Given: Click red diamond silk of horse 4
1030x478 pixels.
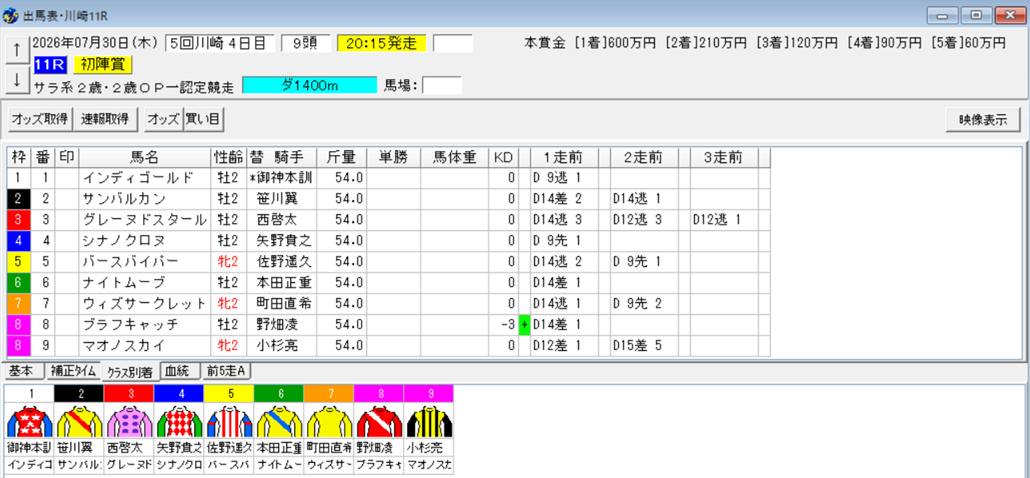Looking at the screenshot, I should click(179, 422).
